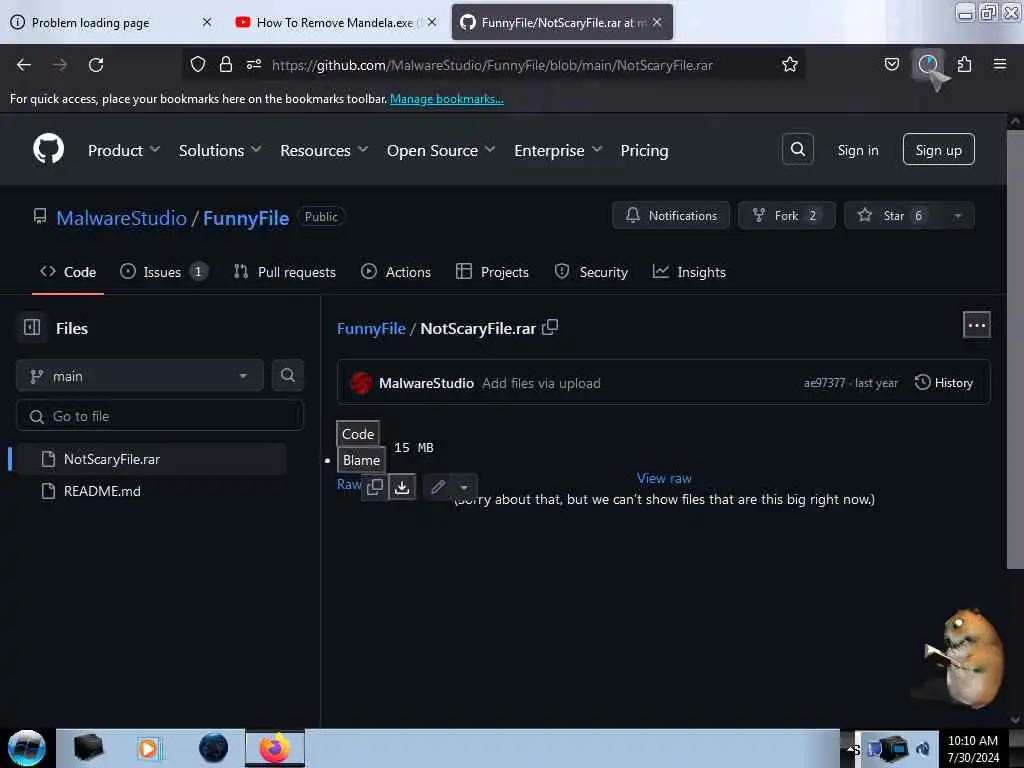
Task: Open the Manage bookmarks link
Action: coord(447,99)
